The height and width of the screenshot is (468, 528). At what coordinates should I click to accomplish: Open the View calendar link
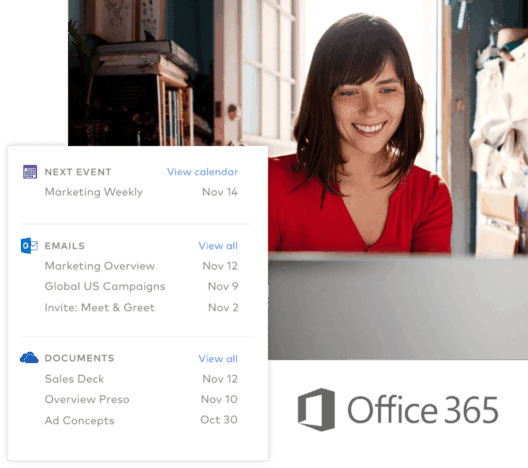tap(202, 172)
